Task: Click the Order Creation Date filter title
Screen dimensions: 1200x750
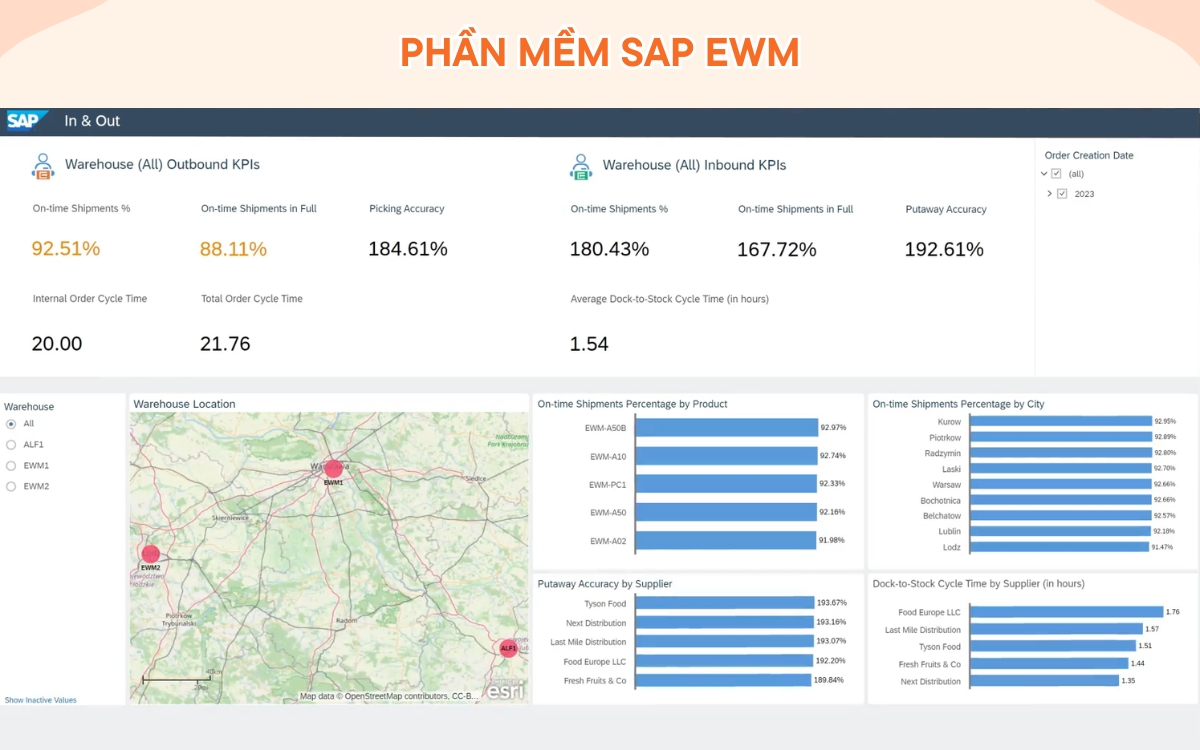Action: 1089,155
